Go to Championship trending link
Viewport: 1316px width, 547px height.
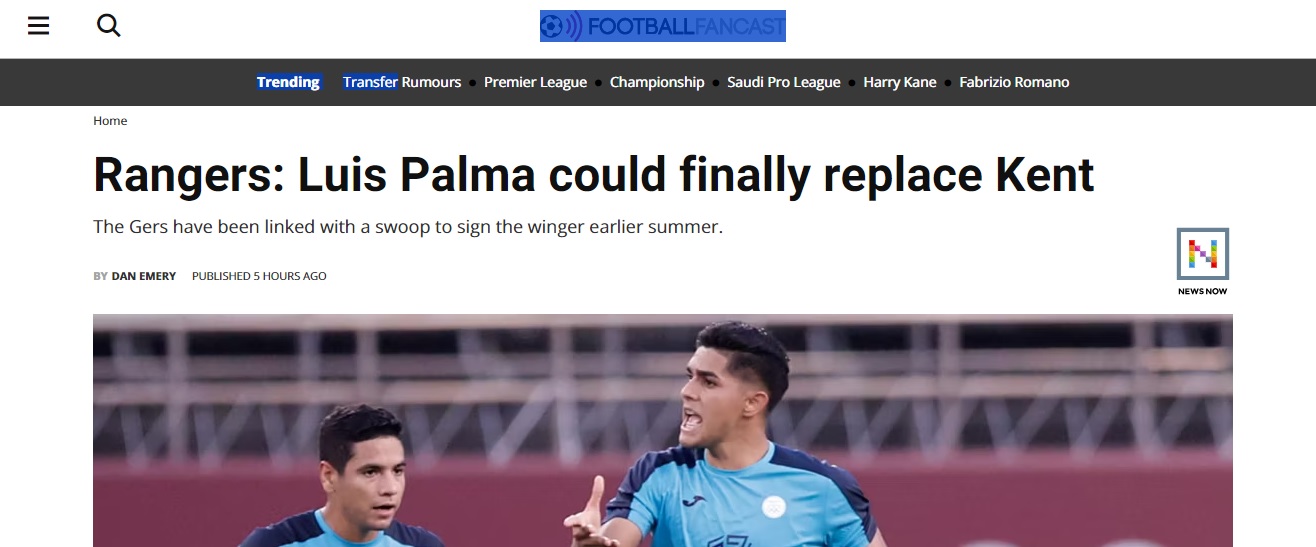click(x=657, y=82)
